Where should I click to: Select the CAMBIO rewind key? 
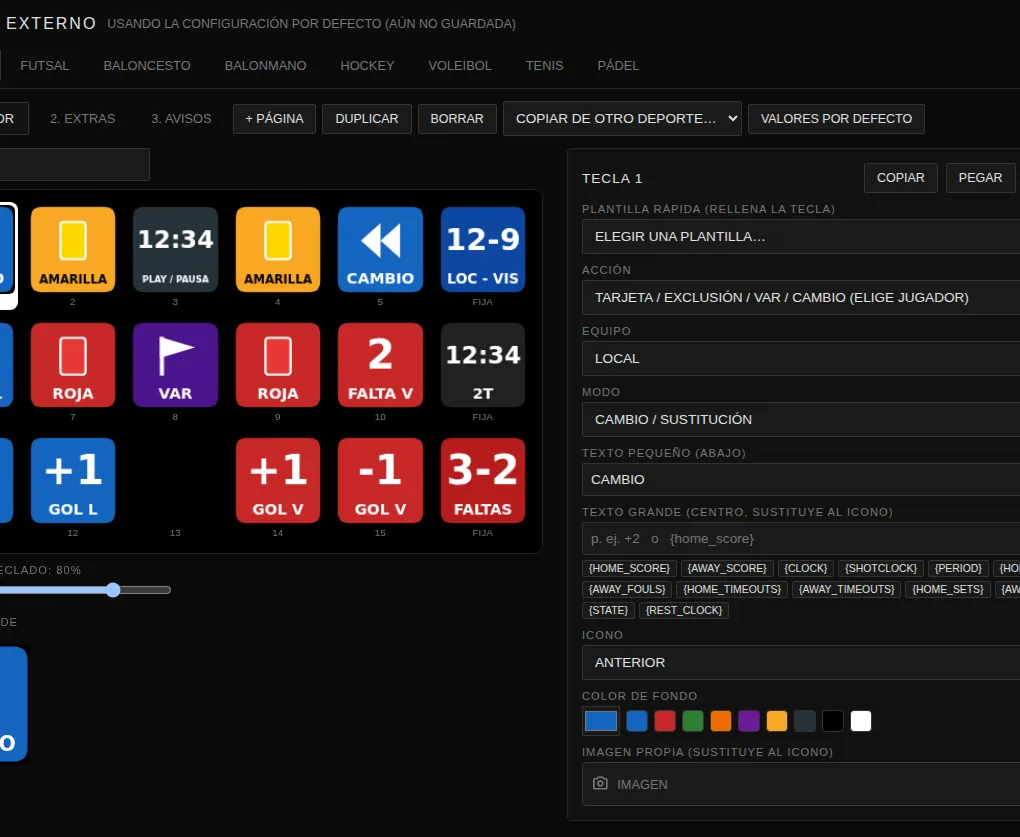pos(380,249)
